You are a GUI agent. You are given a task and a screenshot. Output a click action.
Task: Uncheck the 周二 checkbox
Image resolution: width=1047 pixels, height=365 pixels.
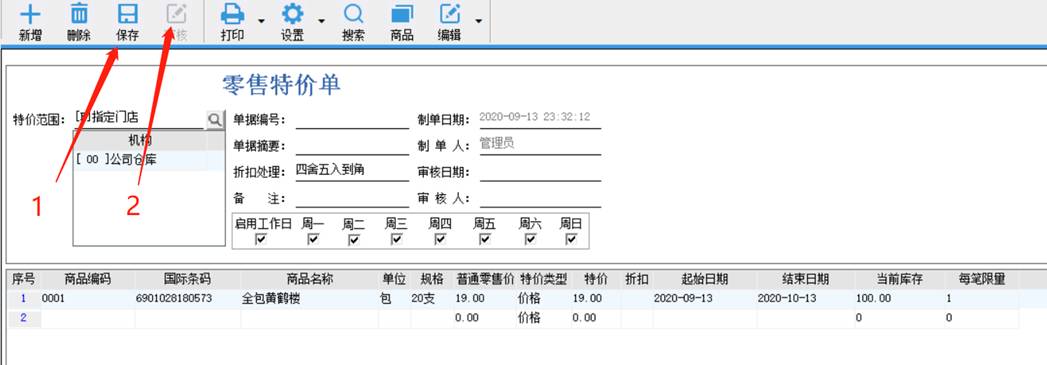[354, 239]
